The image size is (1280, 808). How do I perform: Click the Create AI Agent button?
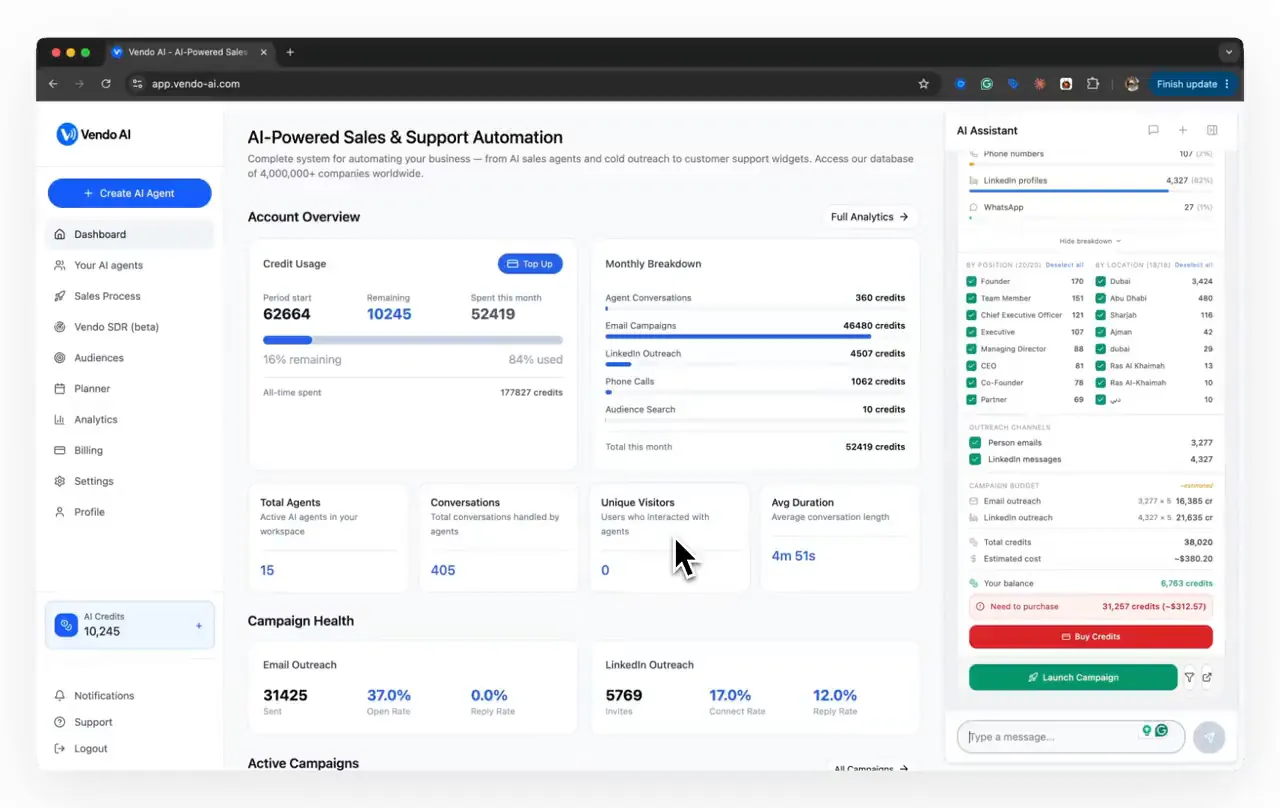(130, 193)
